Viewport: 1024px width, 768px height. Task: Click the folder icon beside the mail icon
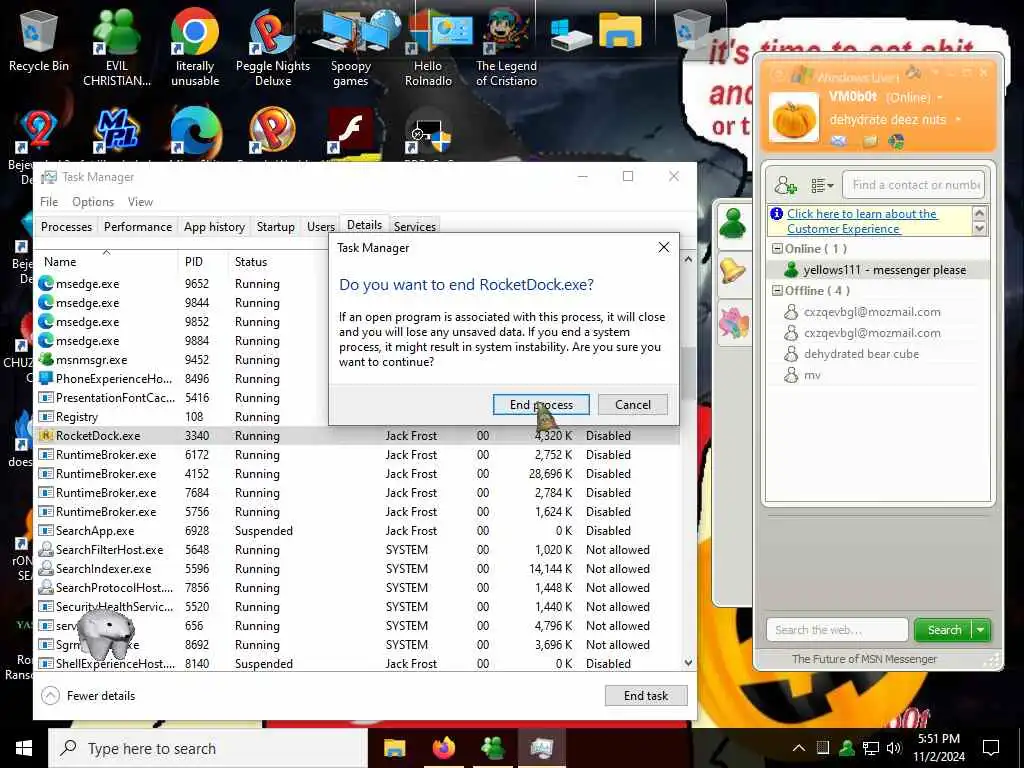pyautogui.click(x=870, y=141)
